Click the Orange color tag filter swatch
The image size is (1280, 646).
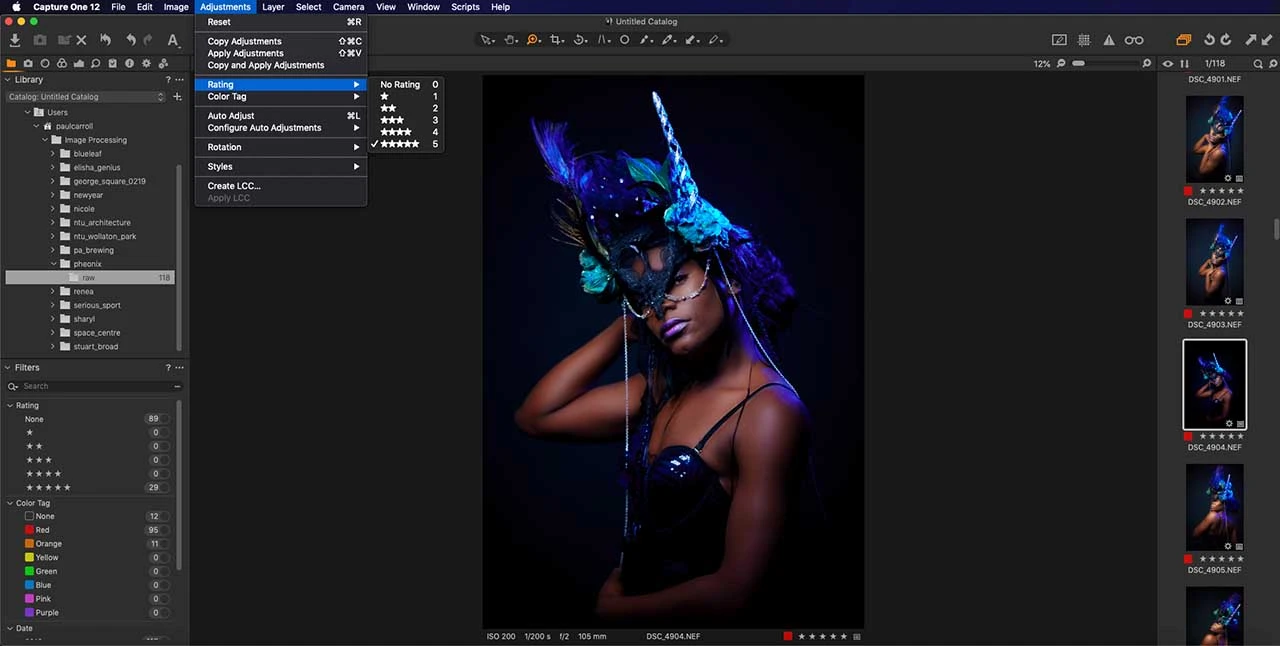pyautogui.click(x=29, y=544)
